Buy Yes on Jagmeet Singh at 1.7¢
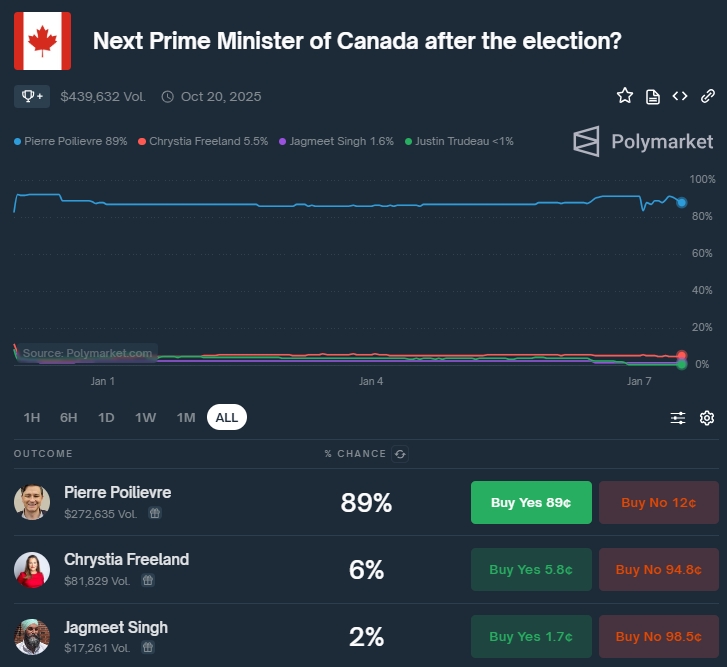 (x=531, y=636)
